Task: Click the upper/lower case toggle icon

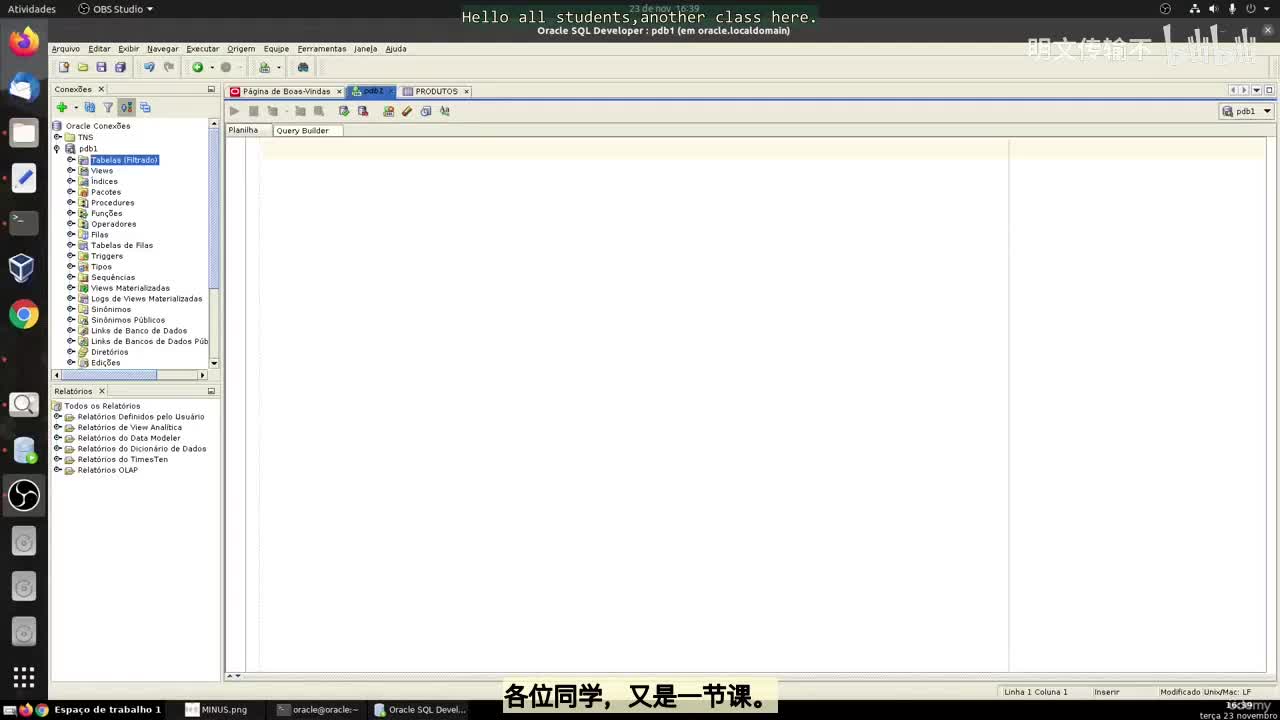Action: 445,111
